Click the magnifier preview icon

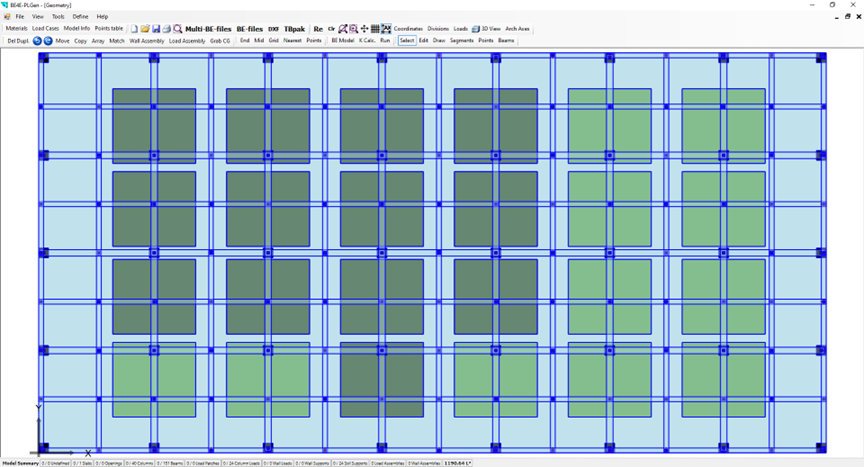click(x=178, y=29)
